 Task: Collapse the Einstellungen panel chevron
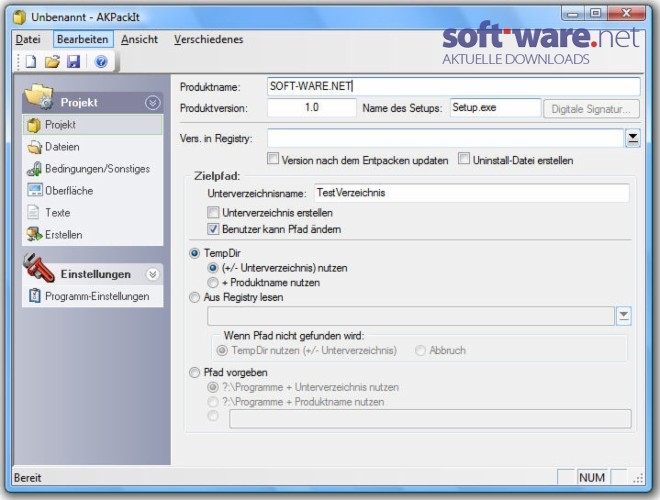[152, 274]
